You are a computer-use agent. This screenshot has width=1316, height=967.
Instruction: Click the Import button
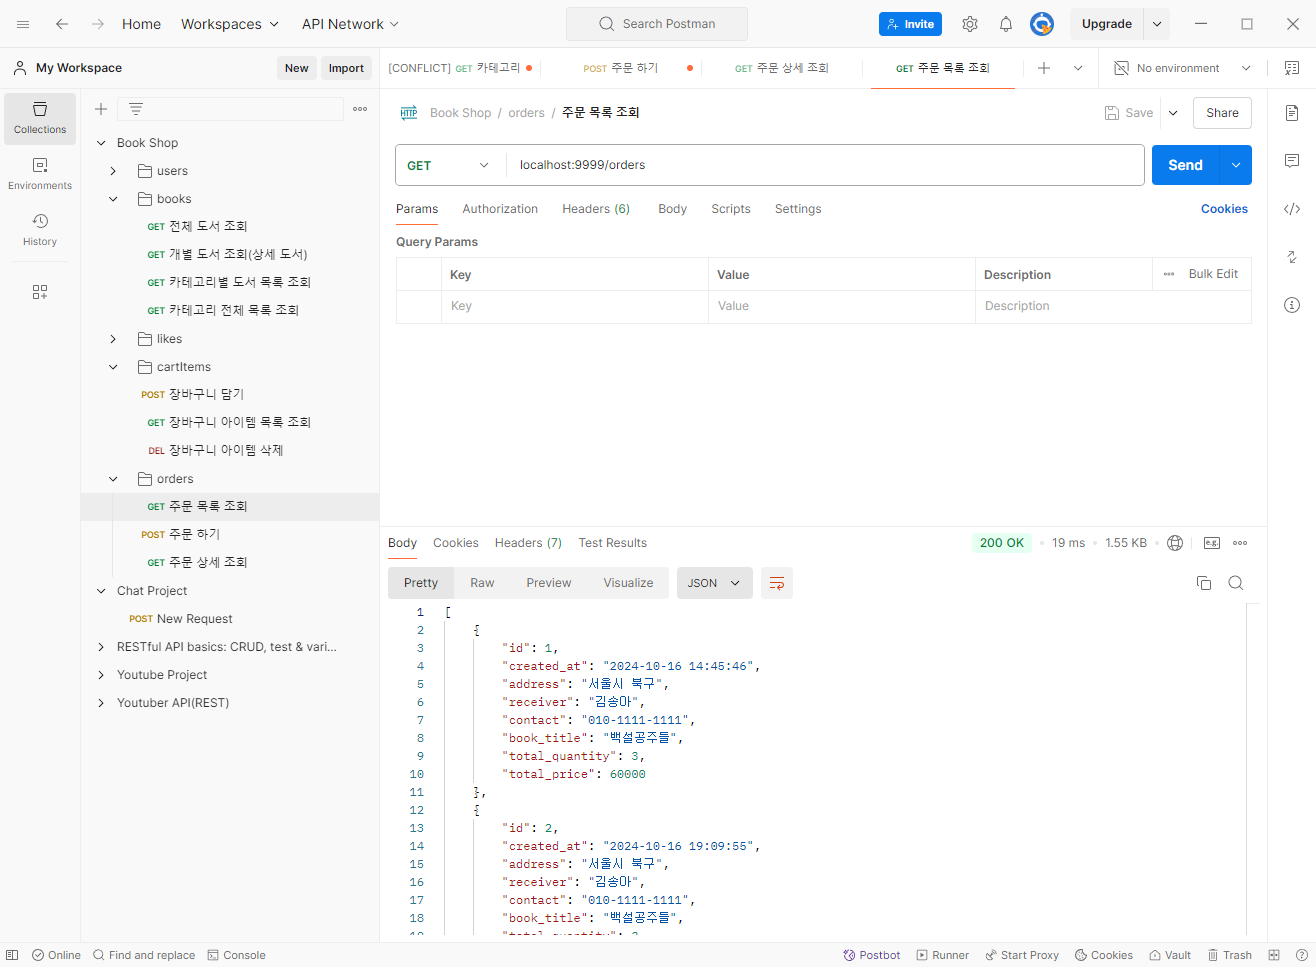tap(346, 68)
